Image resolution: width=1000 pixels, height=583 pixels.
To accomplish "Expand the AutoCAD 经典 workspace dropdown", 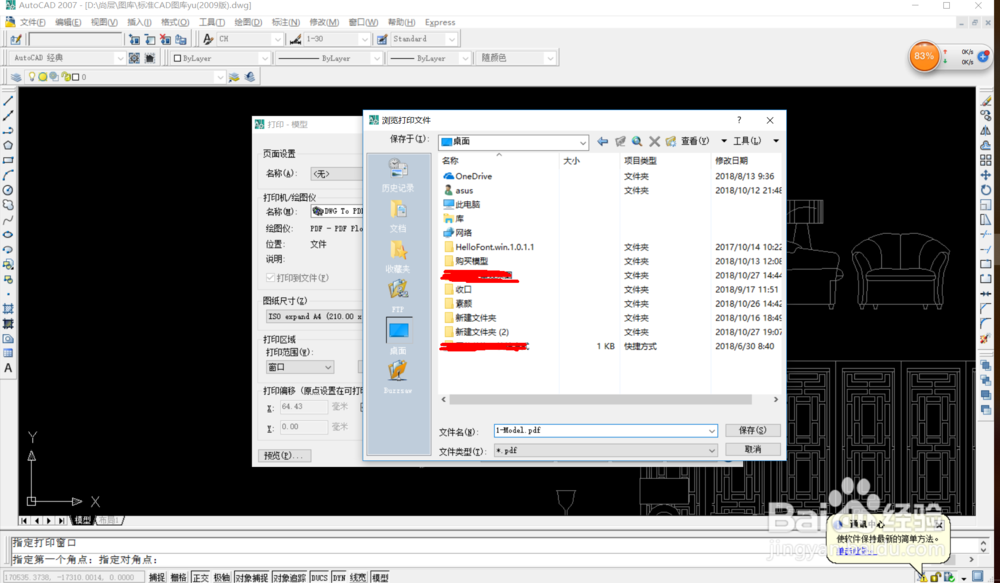I will (x=120, y=58).
